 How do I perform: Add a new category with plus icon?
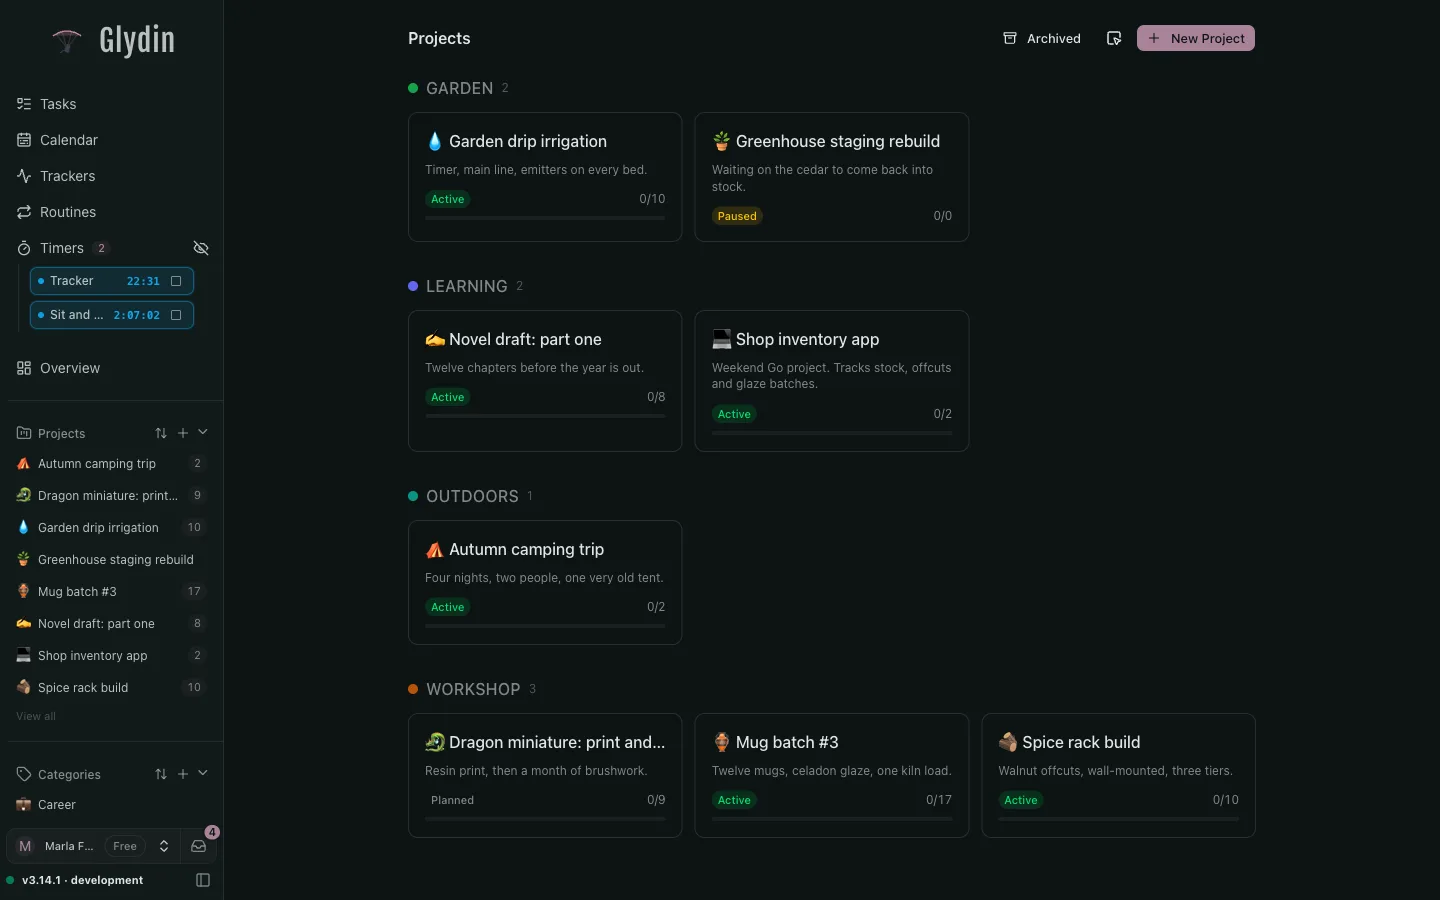183,774
